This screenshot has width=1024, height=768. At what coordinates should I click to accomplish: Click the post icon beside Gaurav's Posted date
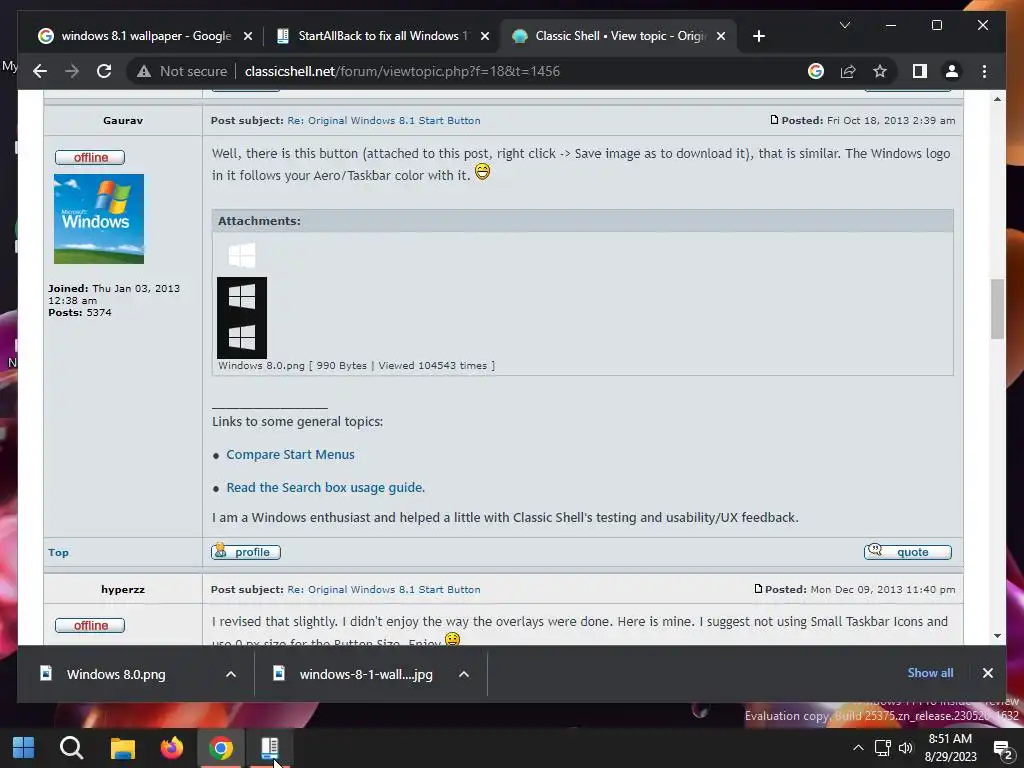point(774,120)
